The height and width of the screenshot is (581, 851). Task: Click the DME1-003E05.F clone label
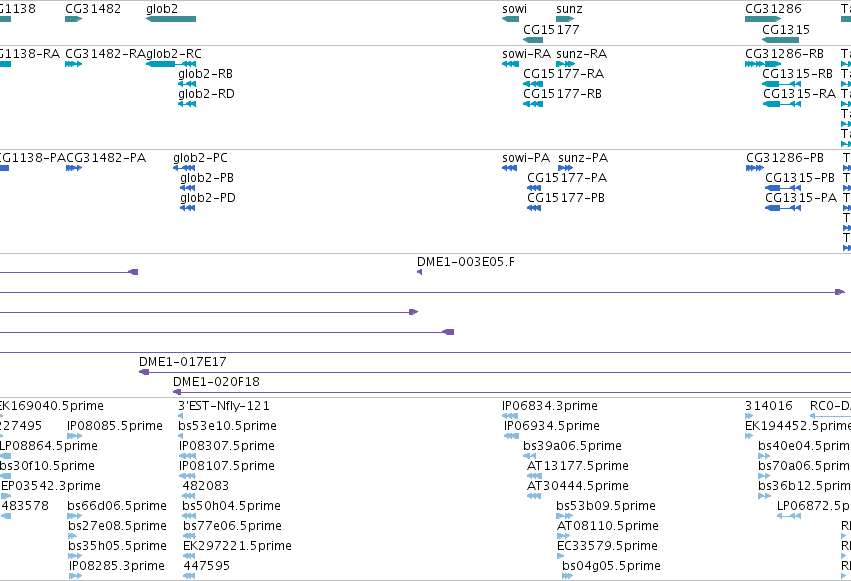466,262
